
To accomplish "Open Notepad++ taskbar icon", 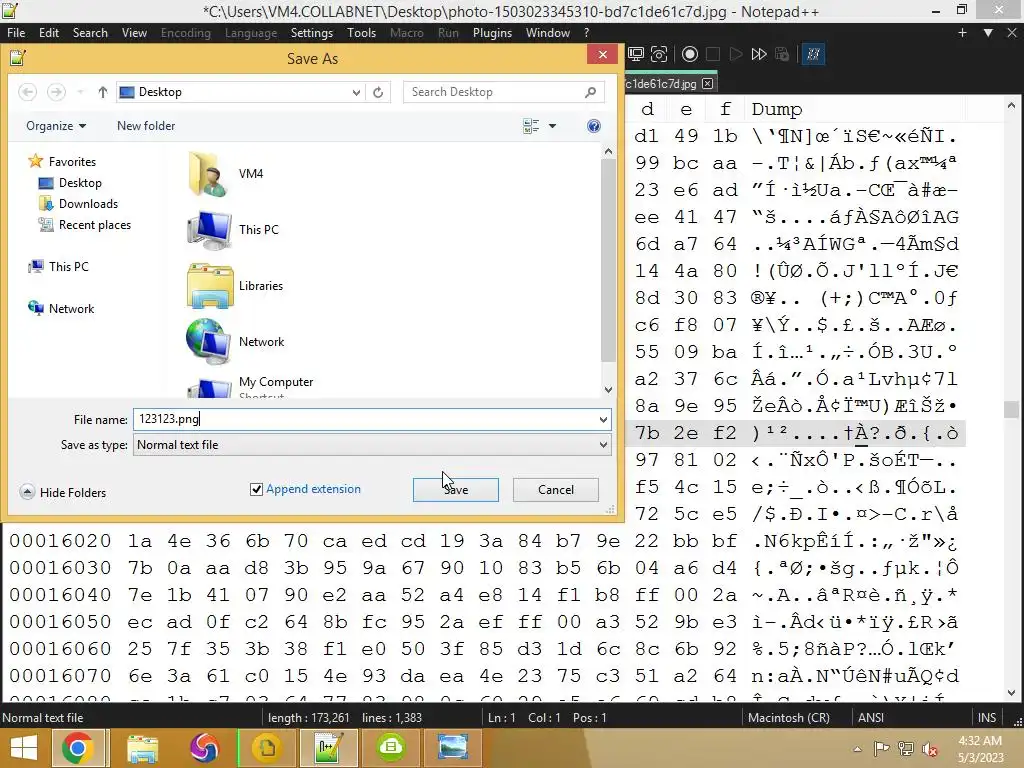I will (328, 748).
